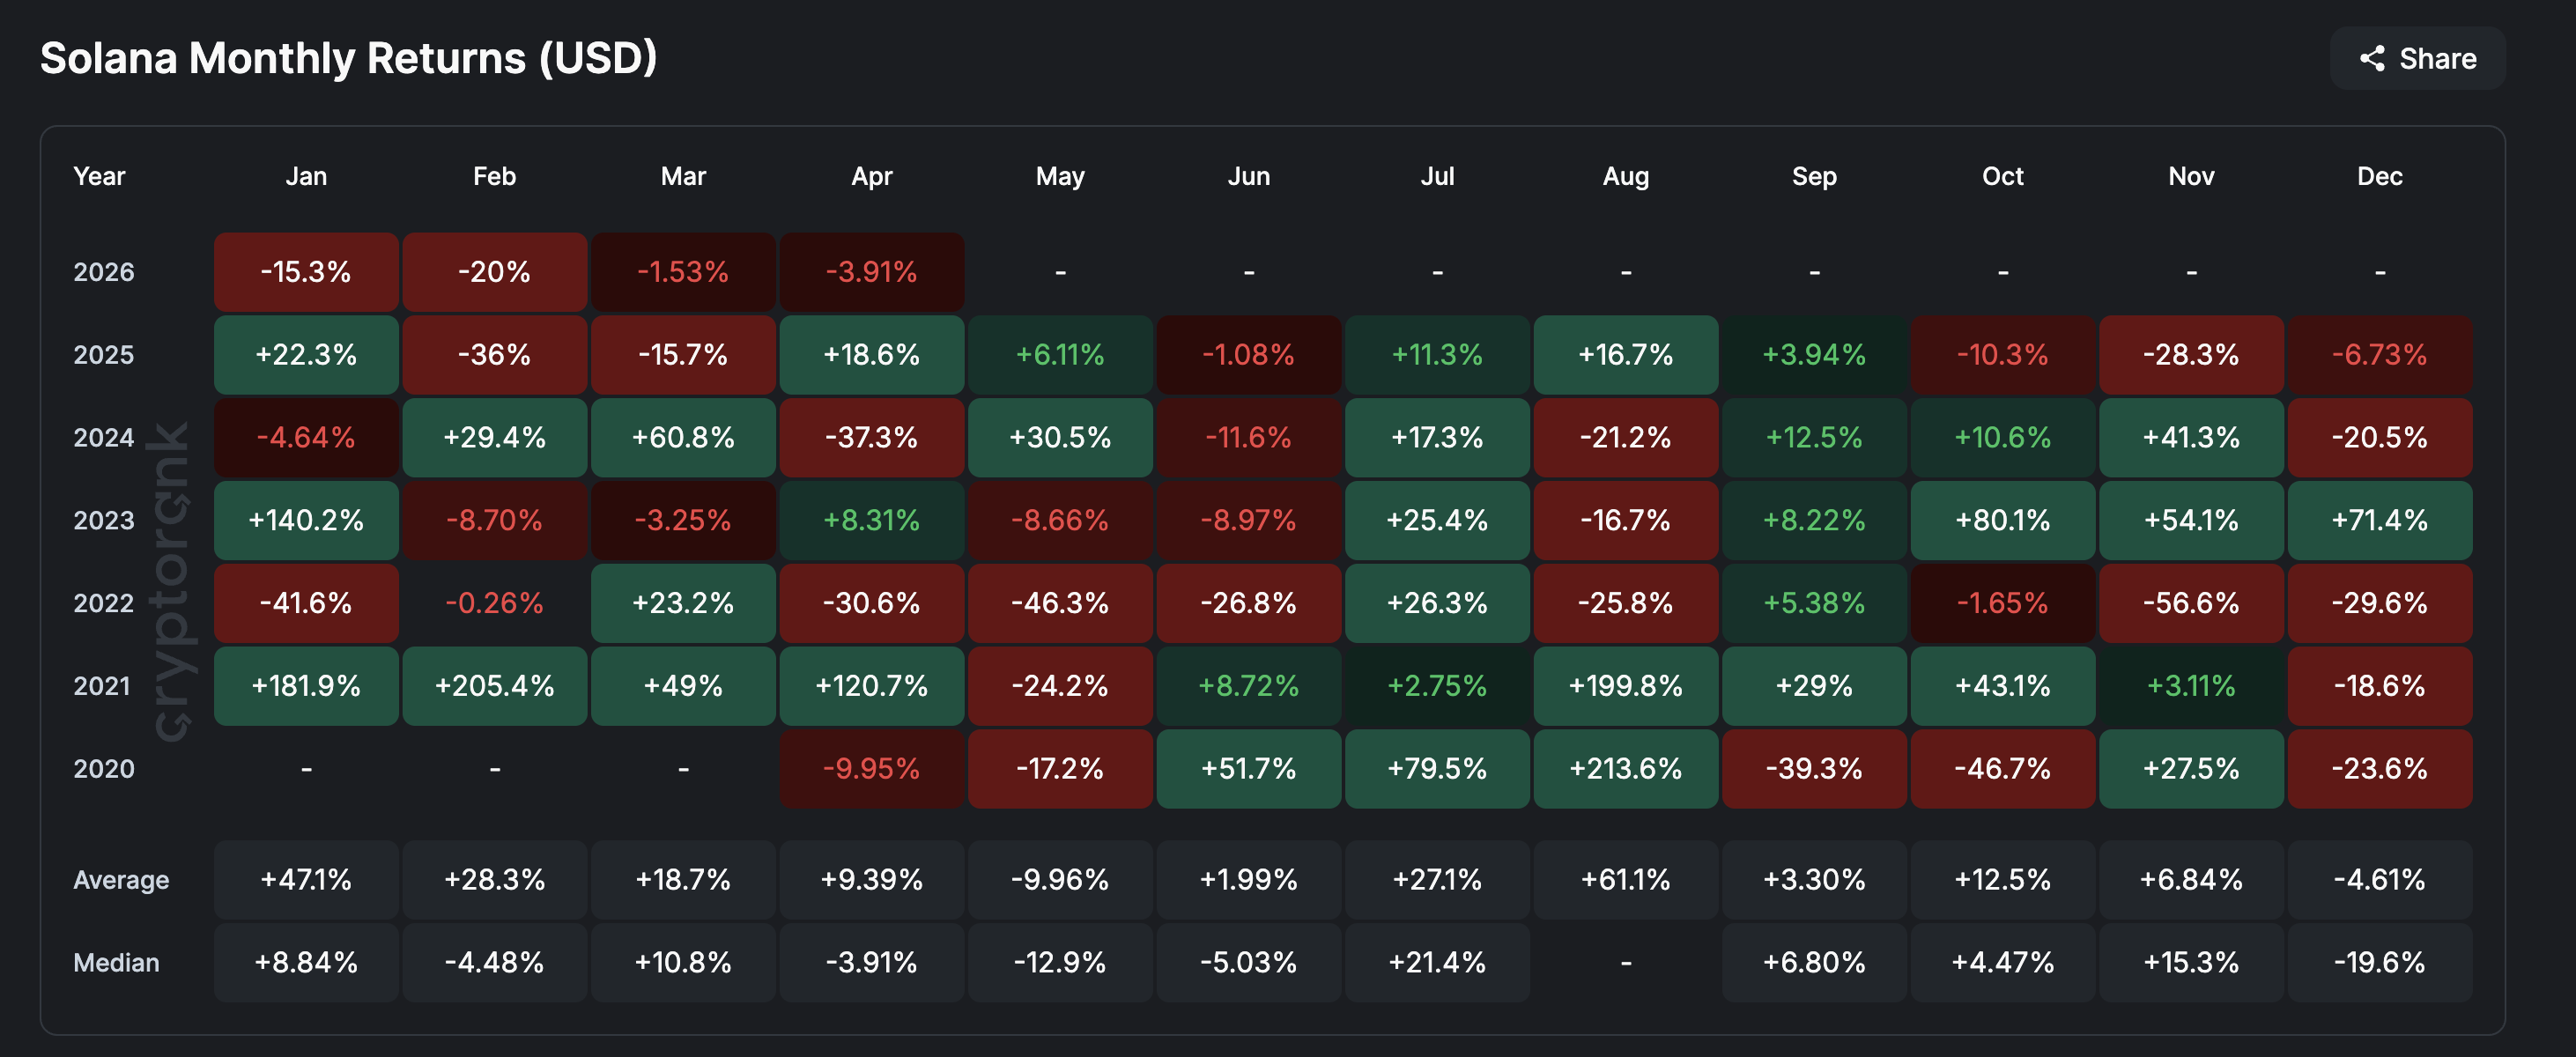
Task: Select the 2020 August +213.6% cell
Action: (1625, 769)
